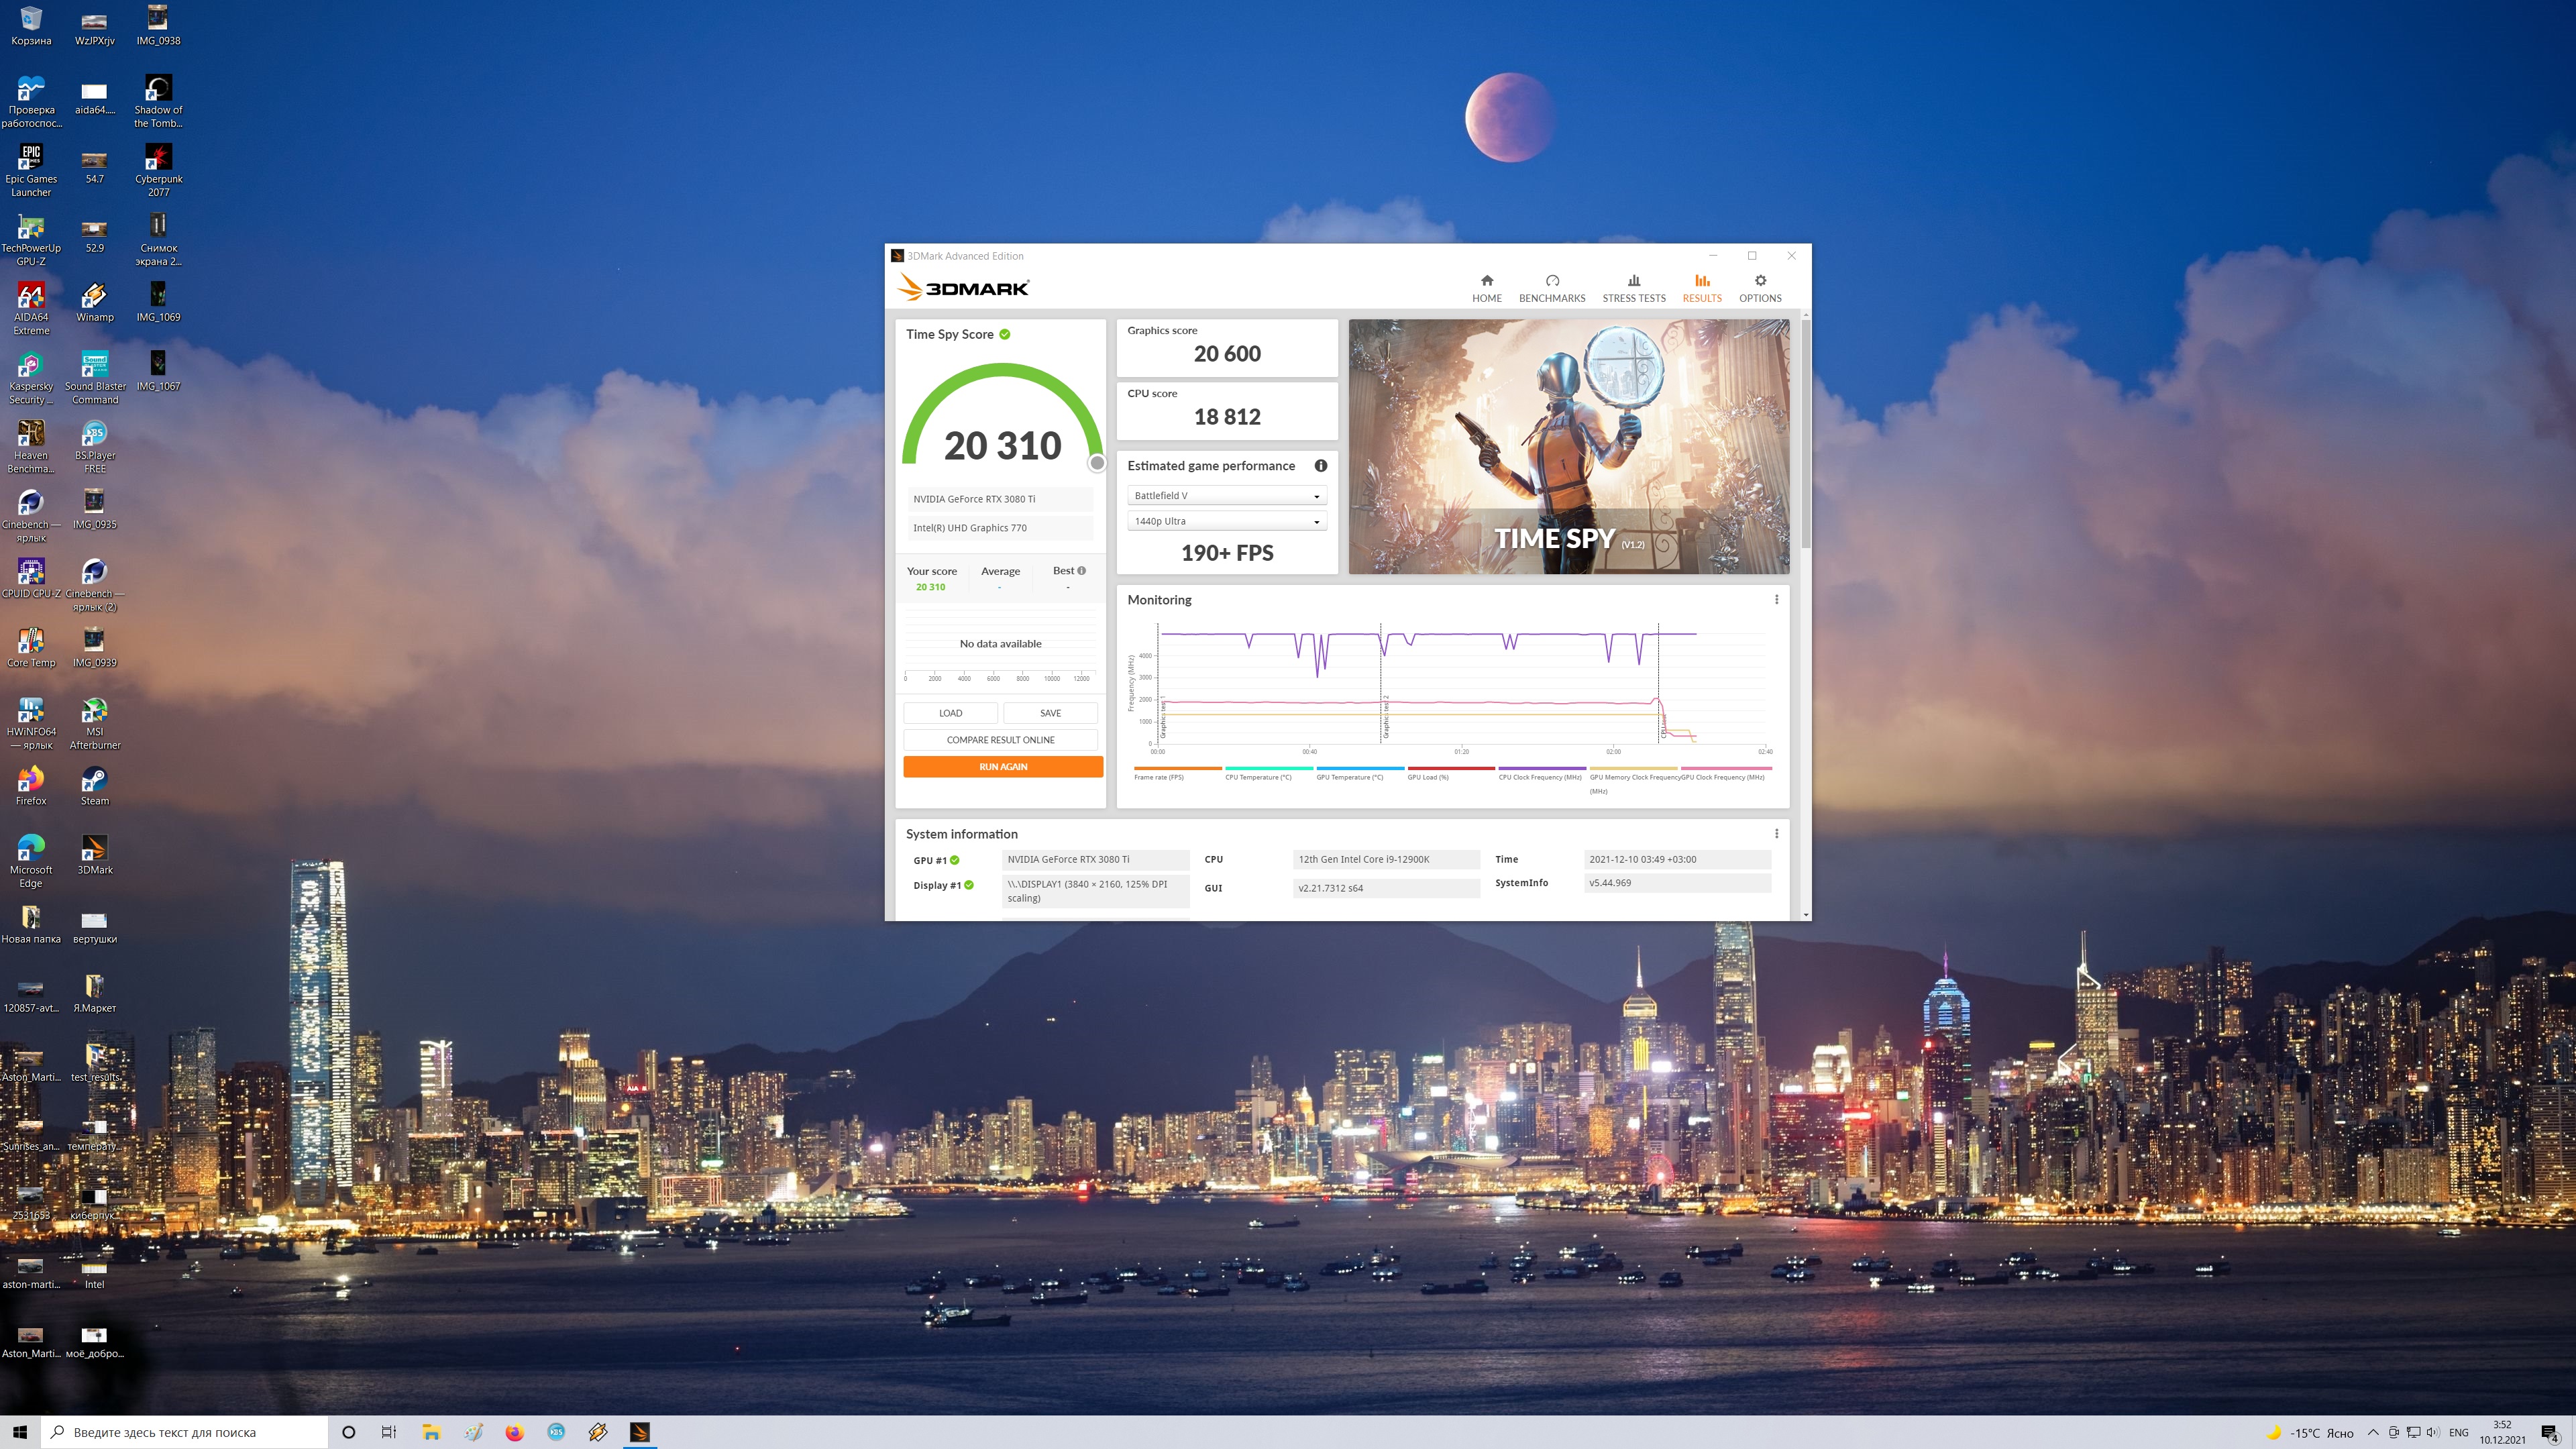Open System information three-dot menu
Viewport: 2576px width, 1449px height.
pos(1776,834)
